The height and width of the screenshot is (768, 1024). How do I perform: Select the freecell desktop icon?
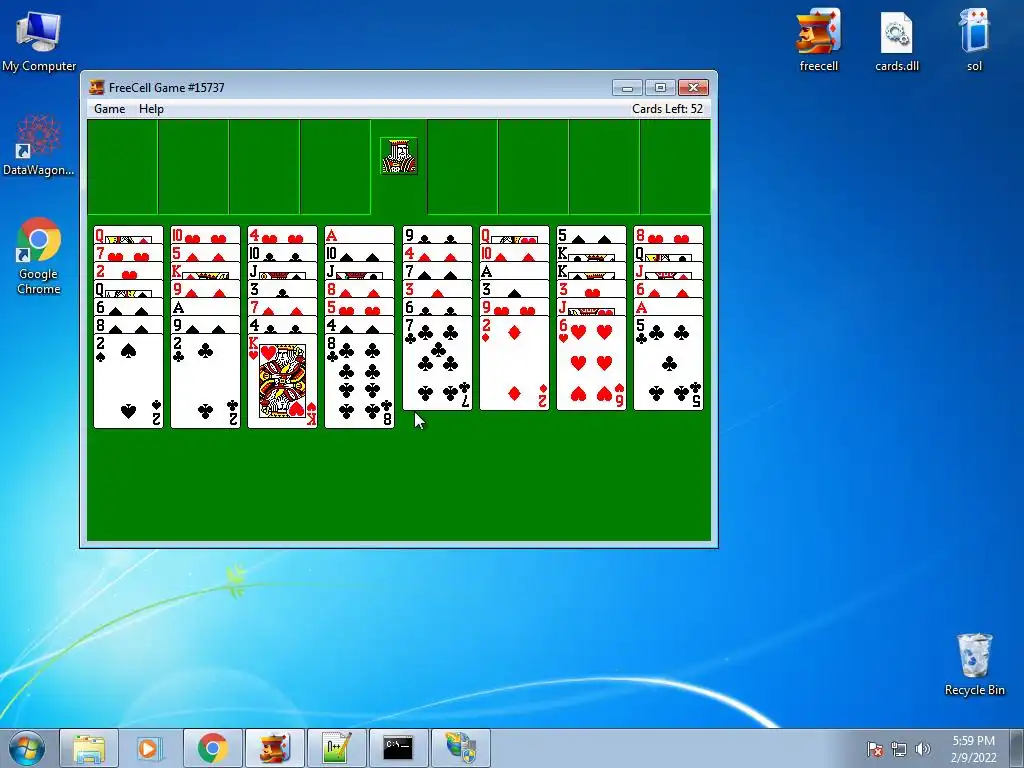[818, 39]
